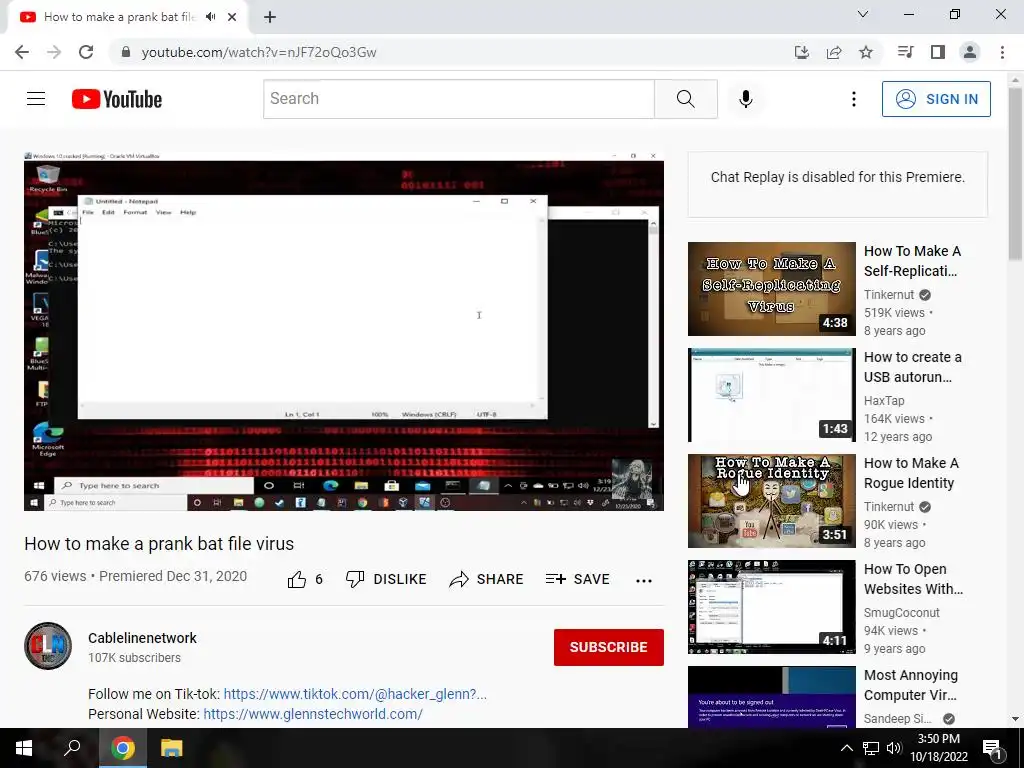Focus the YouTube Search input field
Screen dimensions: 1024x768
458,99
